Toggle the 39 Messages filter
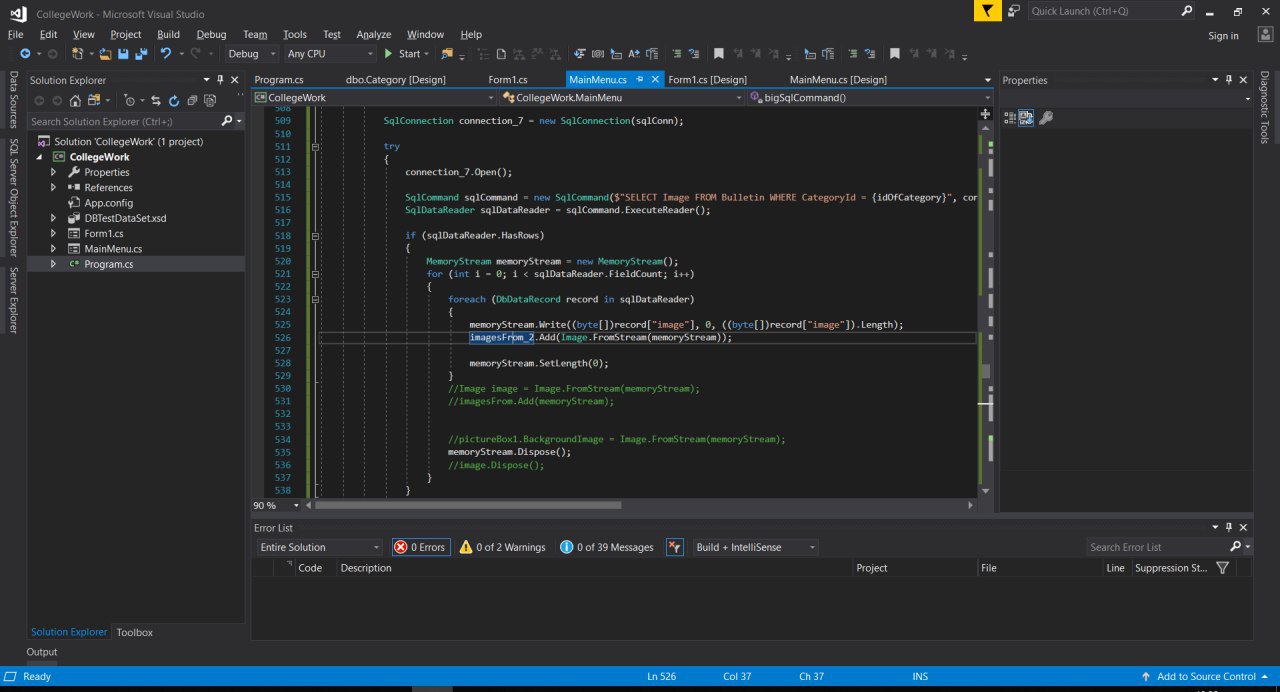This screenshot has height=692, width=1280. pyautogui.click(x=607, y=547)
